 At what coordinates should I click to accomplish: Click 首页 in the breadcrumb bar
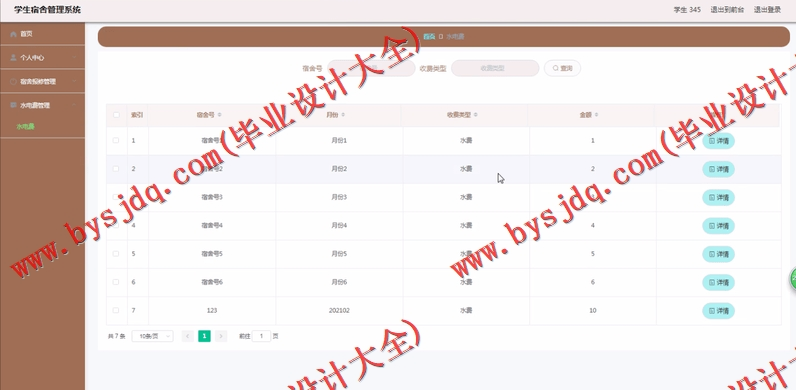[429, 37]
